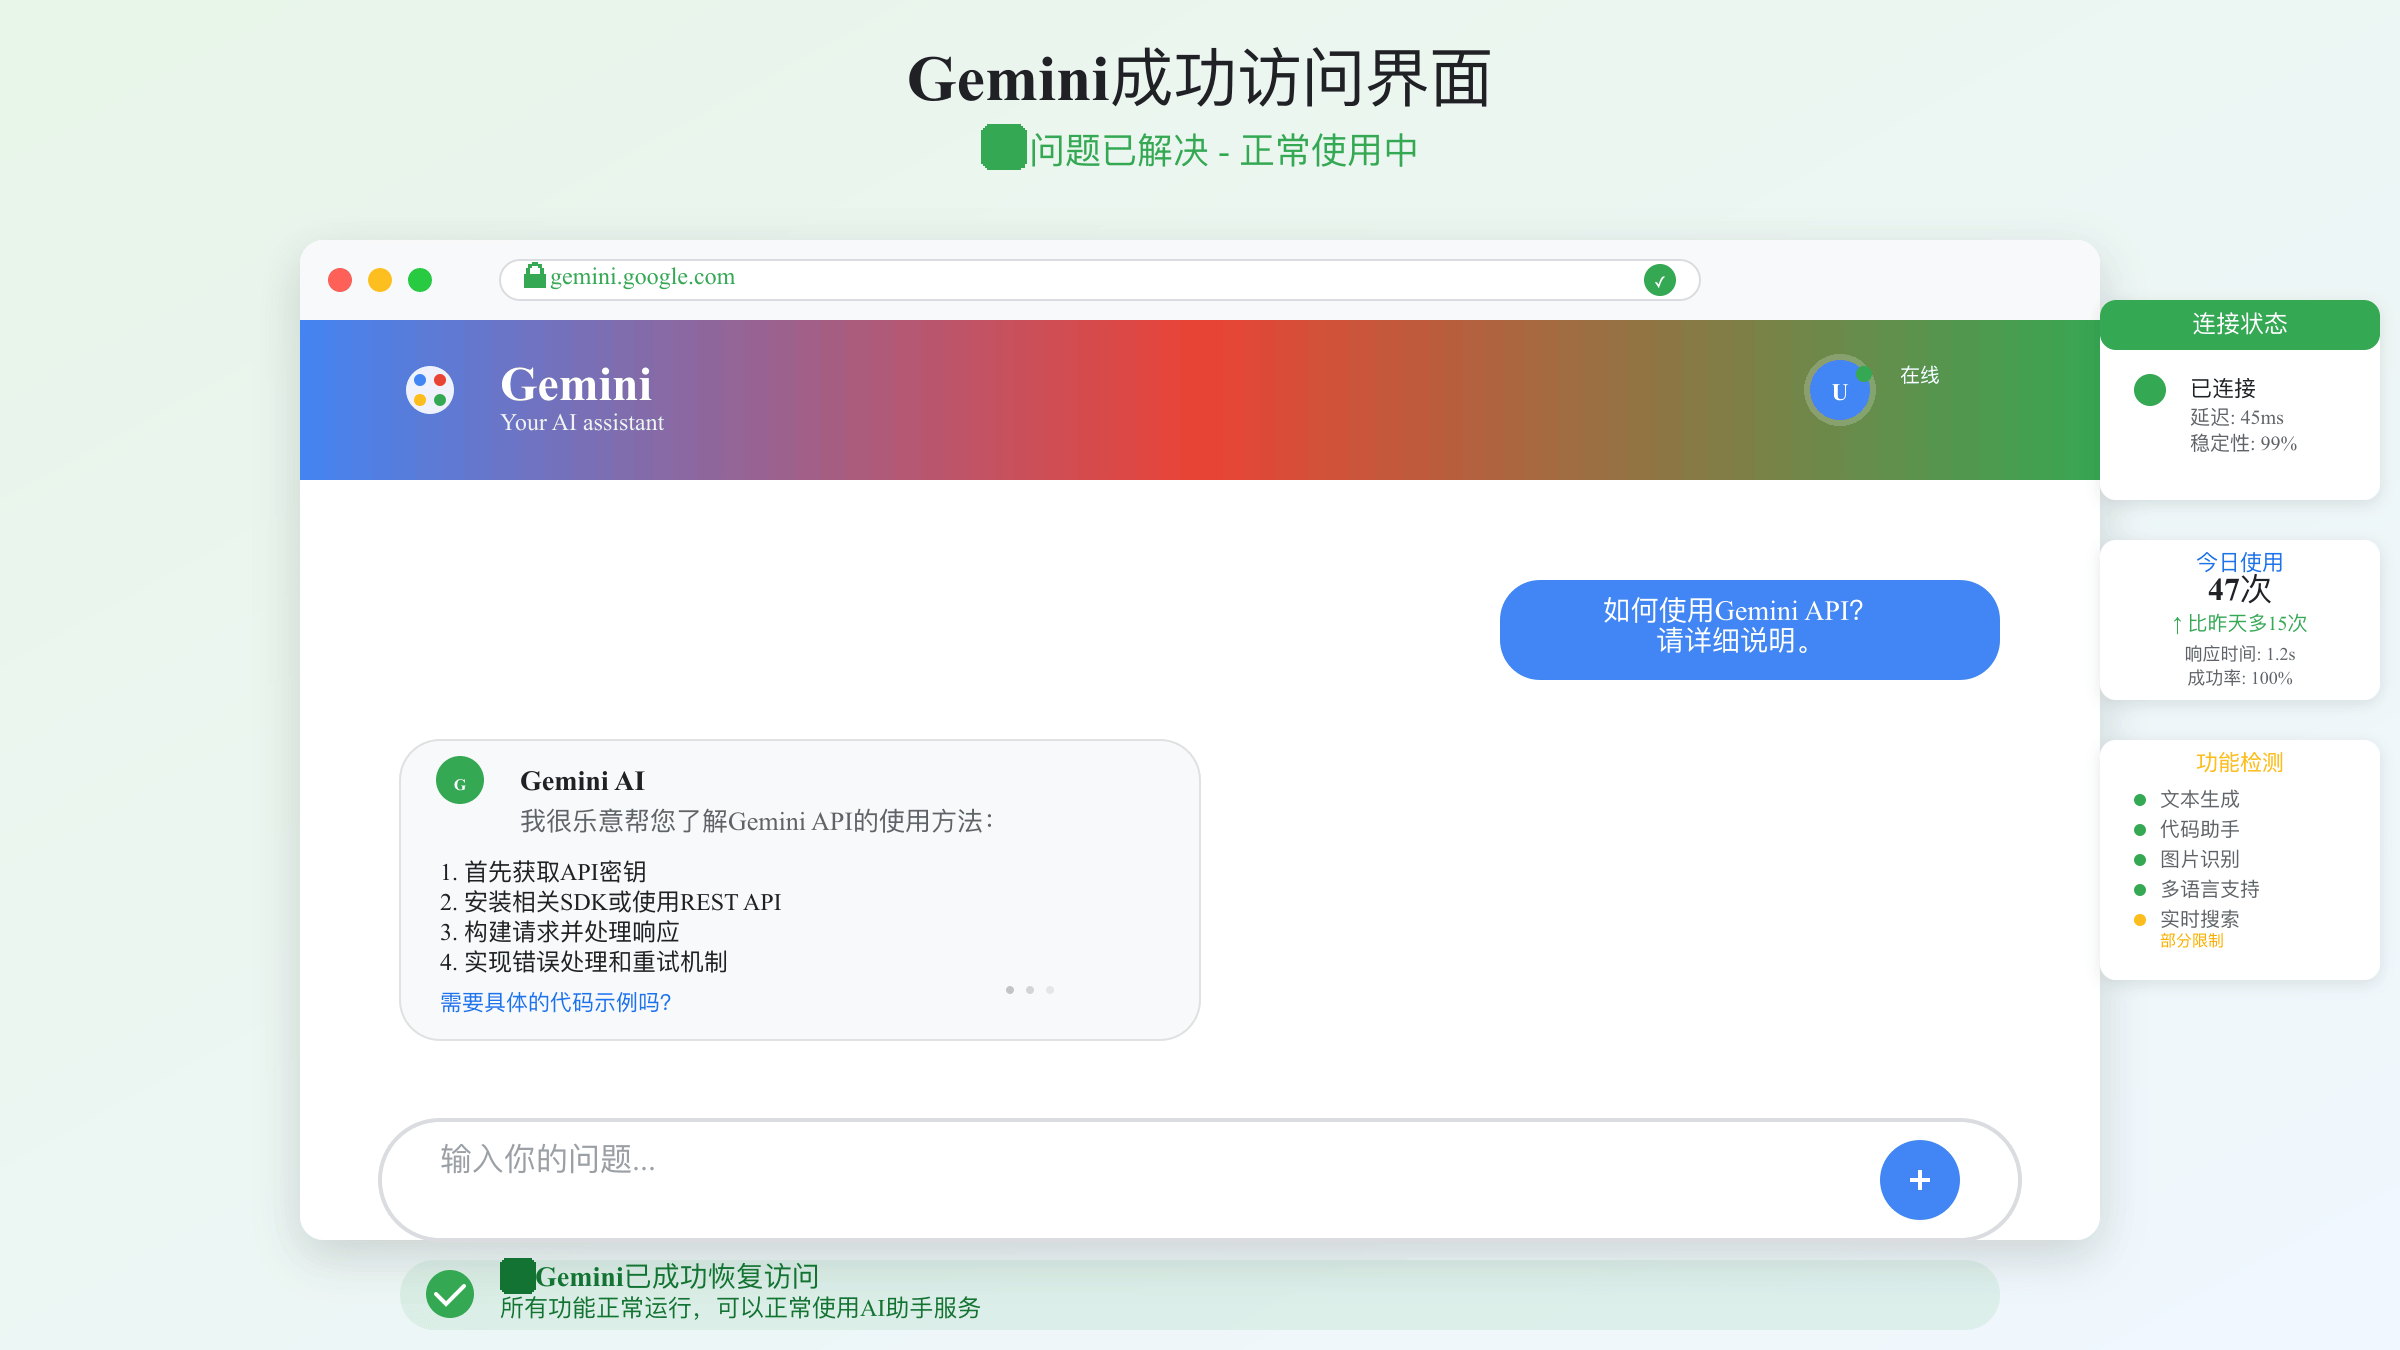
Task: Click the 稳定性: 99% value
Action: pos(2244,443)
